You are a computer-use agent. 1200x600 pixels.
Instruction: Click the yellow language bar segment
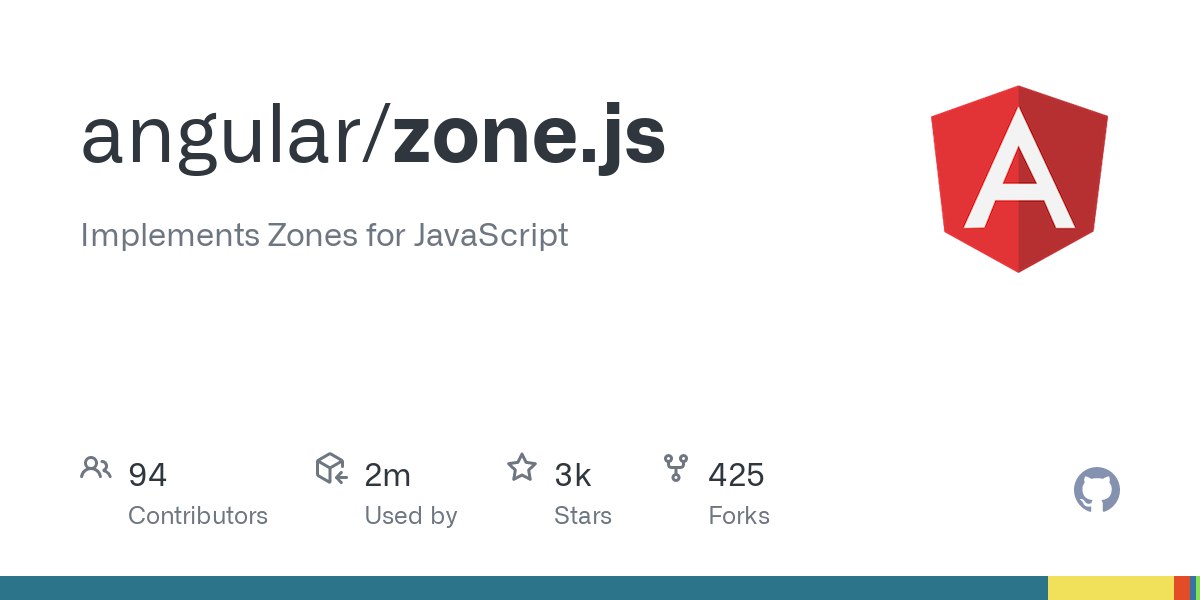pos(1110,588)
